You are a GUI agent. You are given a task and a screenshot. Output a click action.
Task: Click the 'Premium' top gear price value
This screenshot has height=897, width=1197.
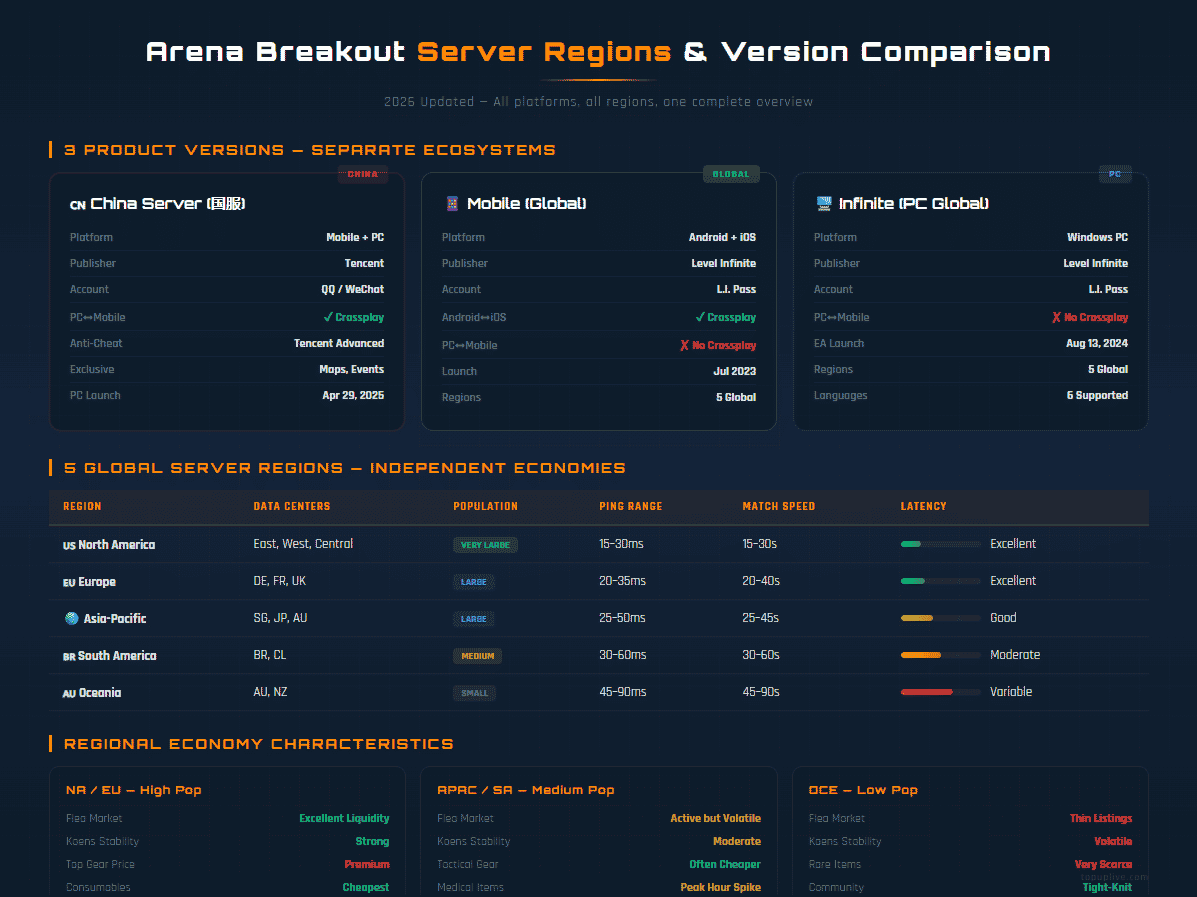367,864
